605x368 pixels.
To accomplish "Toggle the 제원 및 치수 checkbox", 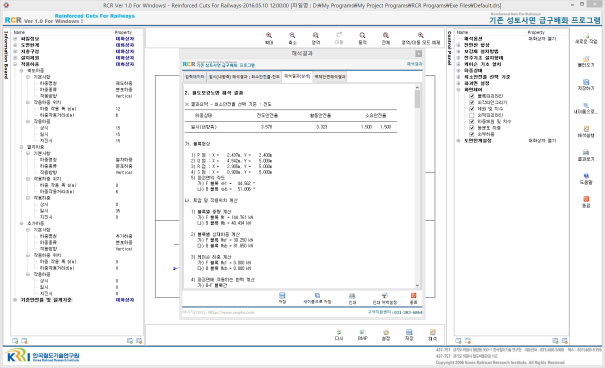I will click(471, 109).
